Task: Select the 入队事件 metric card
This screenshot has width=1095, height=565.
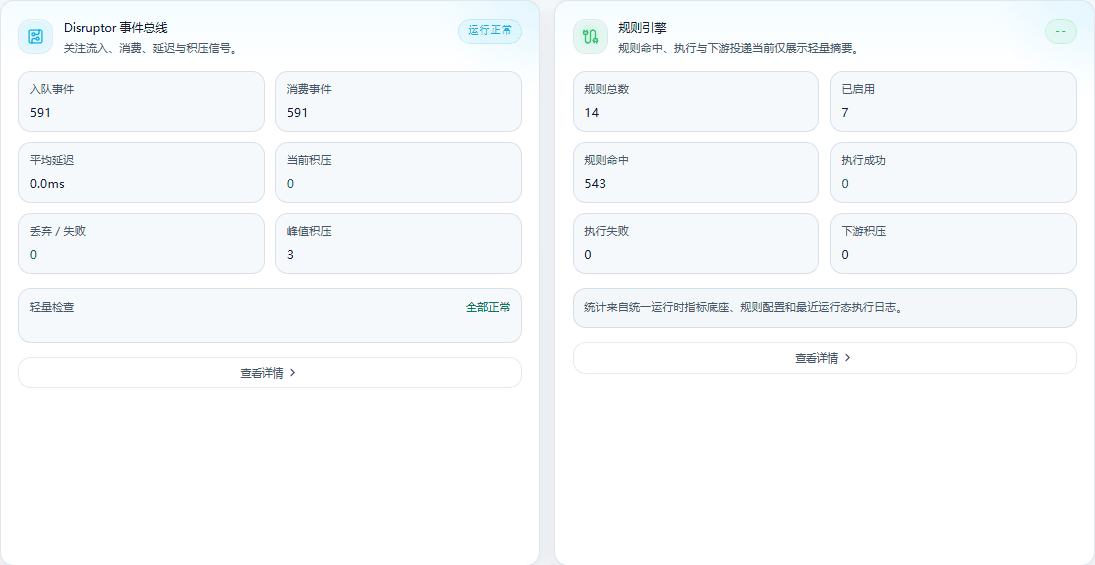Action: (141, 101)
